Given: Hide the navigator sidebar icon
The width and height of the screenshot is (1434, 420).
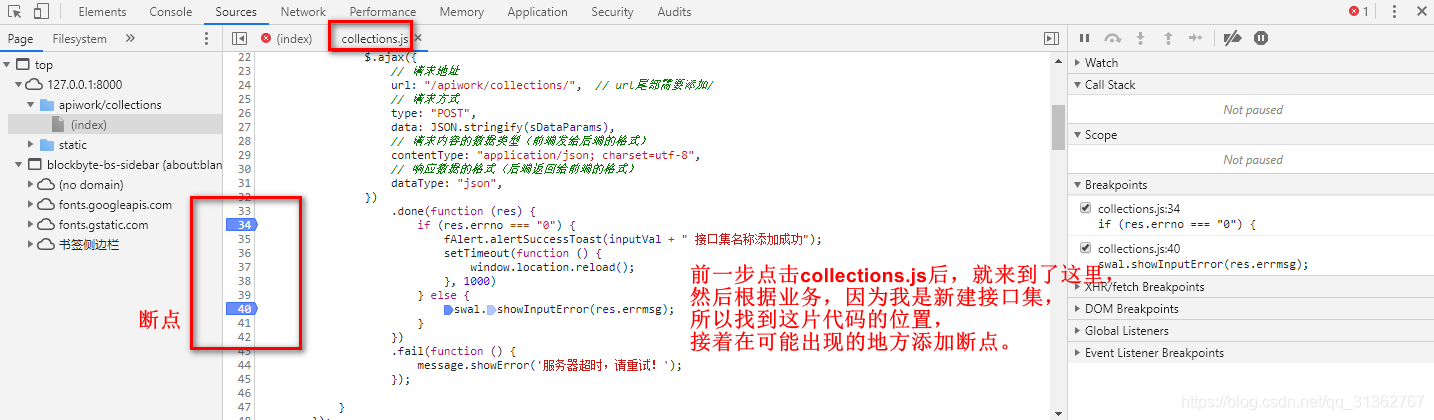Looking at the screenshot, I should point(239,39).
